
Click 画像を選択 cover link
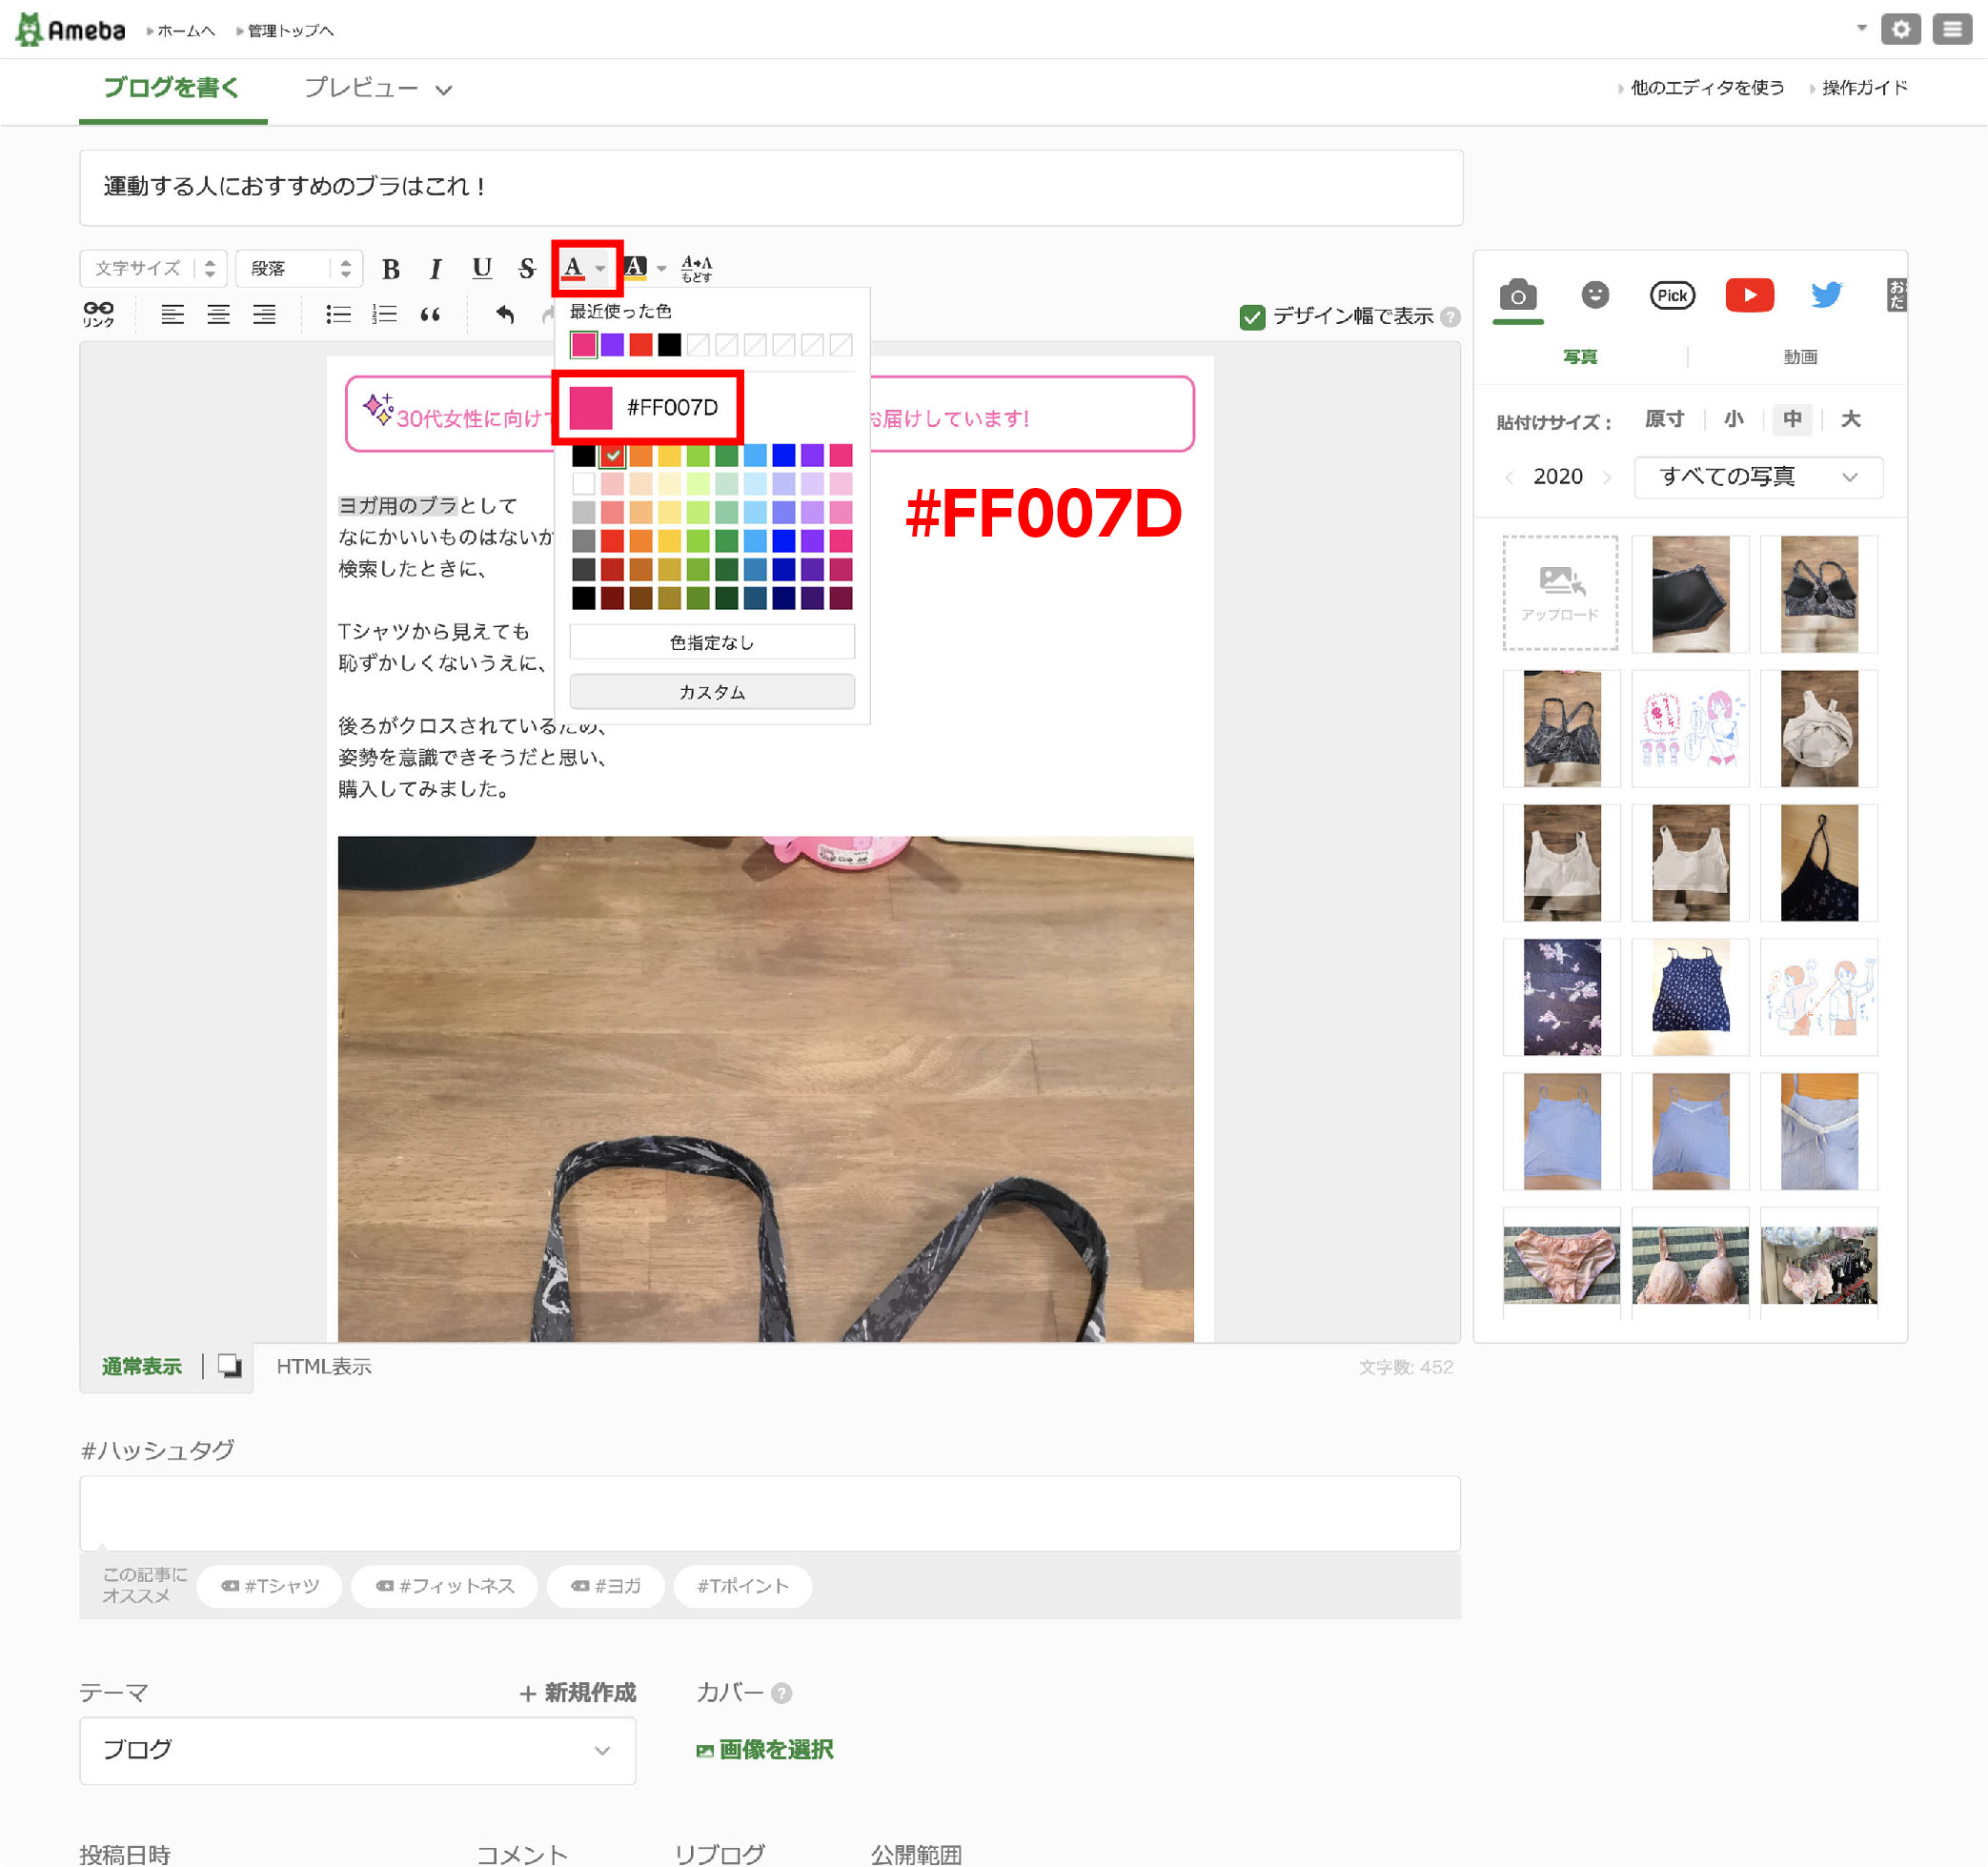tap(766, 1749)
